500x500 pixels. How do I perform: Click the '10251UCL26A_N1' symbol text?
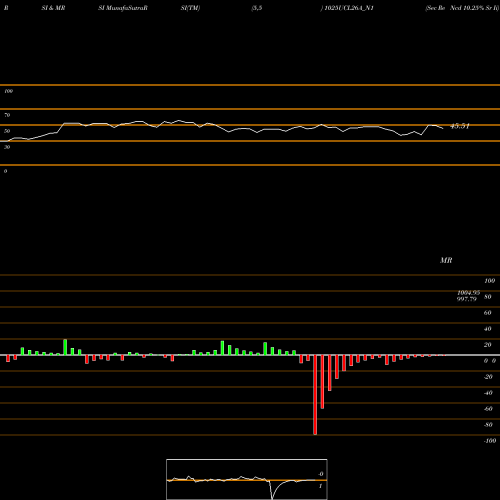pos(349,8)
